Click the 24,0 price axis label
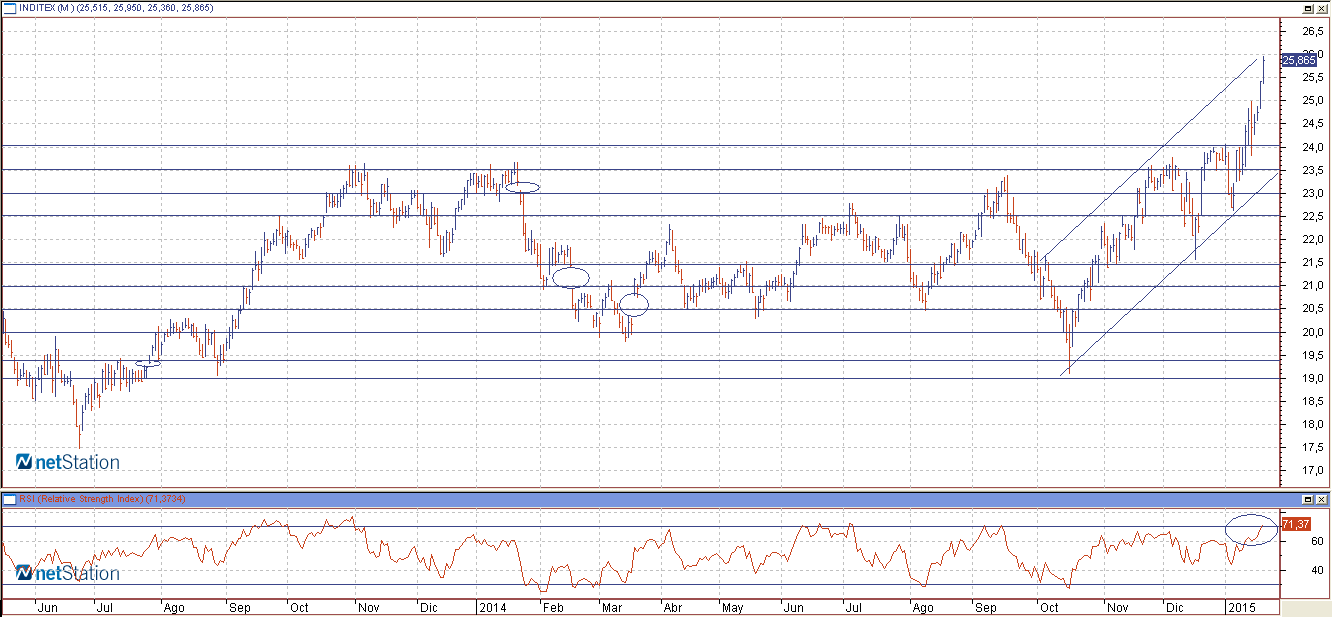 (x=1313, y=147)
